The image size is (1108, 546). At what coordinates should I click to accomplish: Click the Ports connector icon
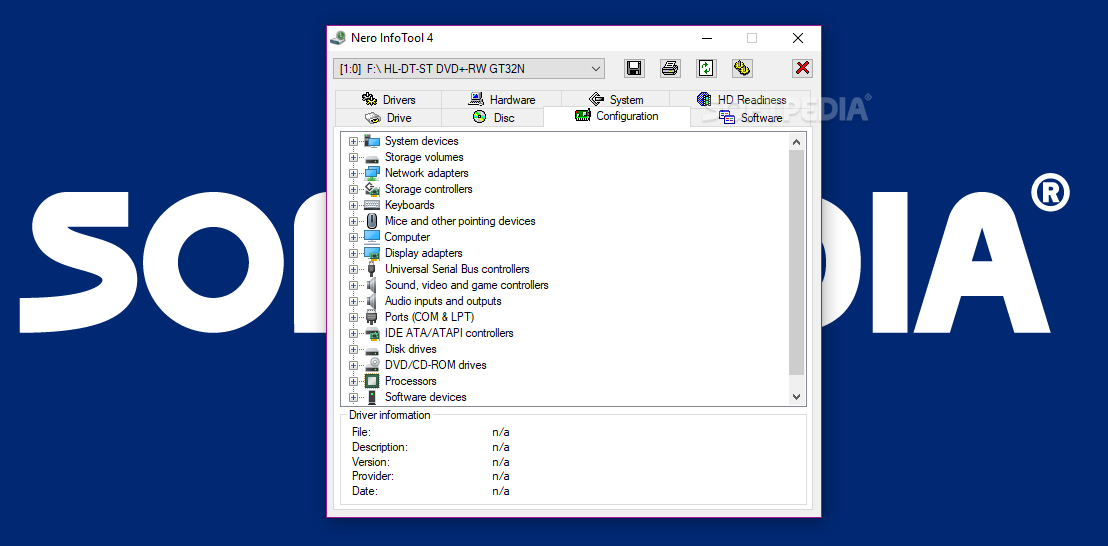pos(372,317)
